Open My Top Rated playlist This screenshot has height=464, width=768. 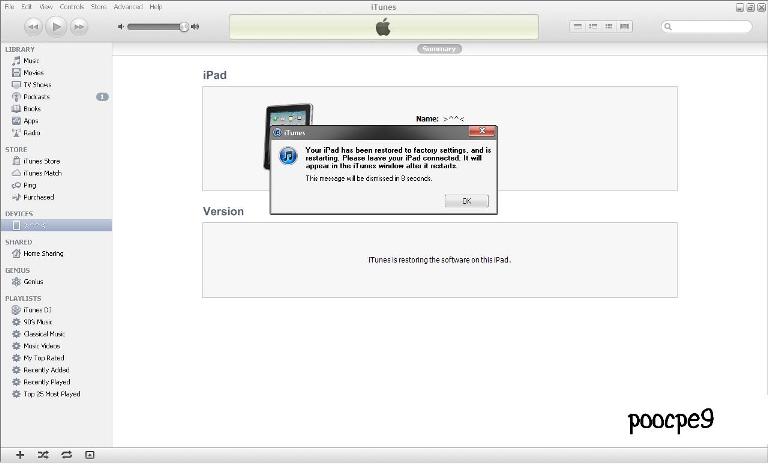pos(44,358)
